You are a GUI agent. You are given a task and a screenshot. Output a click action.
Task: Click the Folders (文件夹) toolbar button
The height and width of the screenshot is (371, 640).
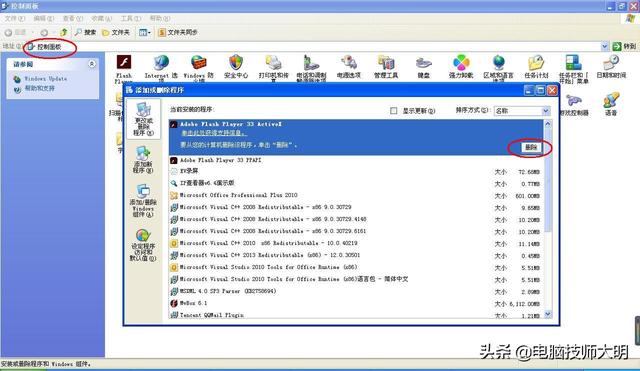coord(116,32)
